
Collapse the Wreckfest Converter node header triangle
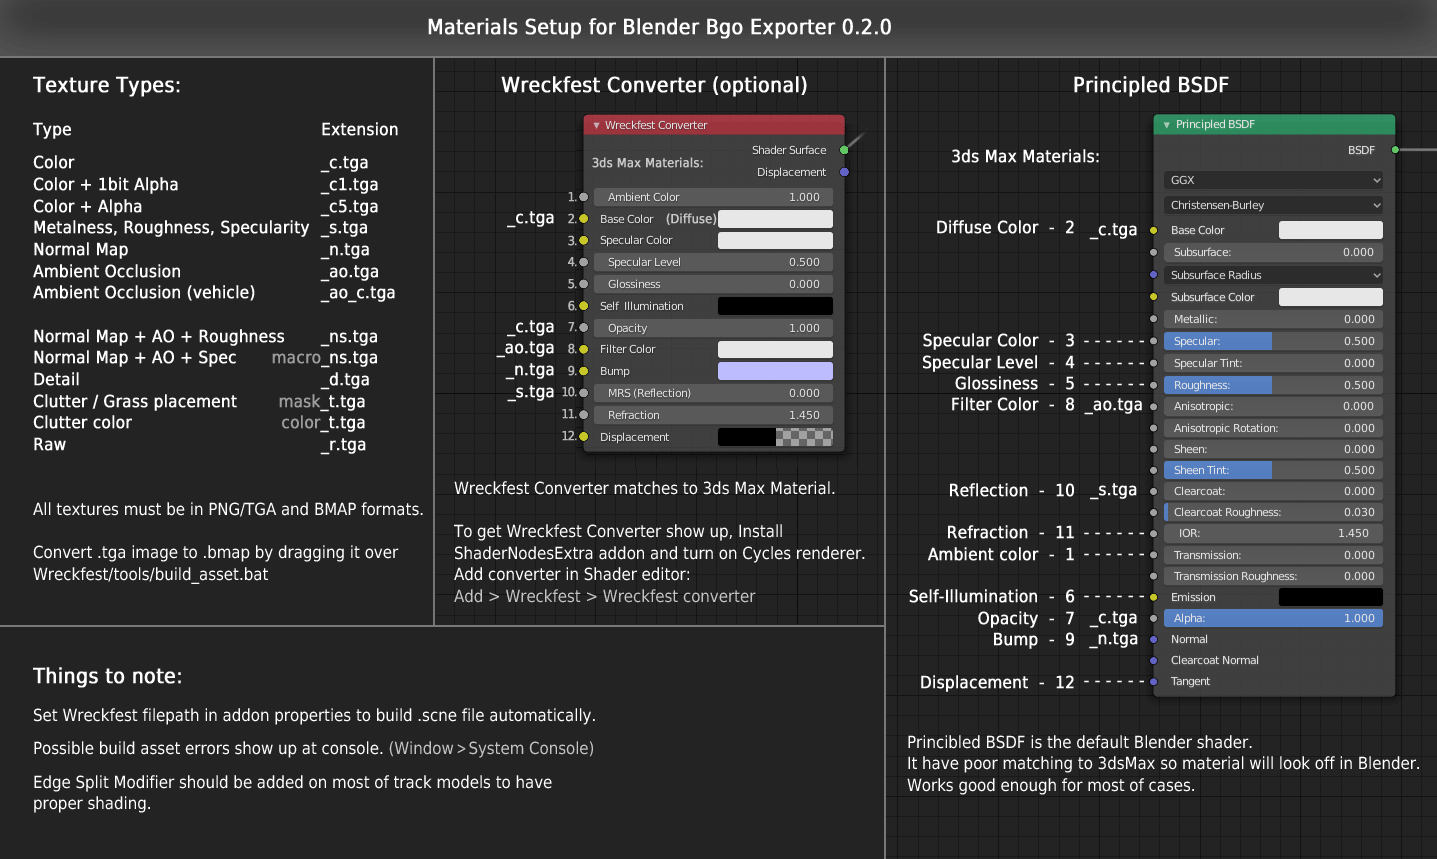(x=596, y=126)
